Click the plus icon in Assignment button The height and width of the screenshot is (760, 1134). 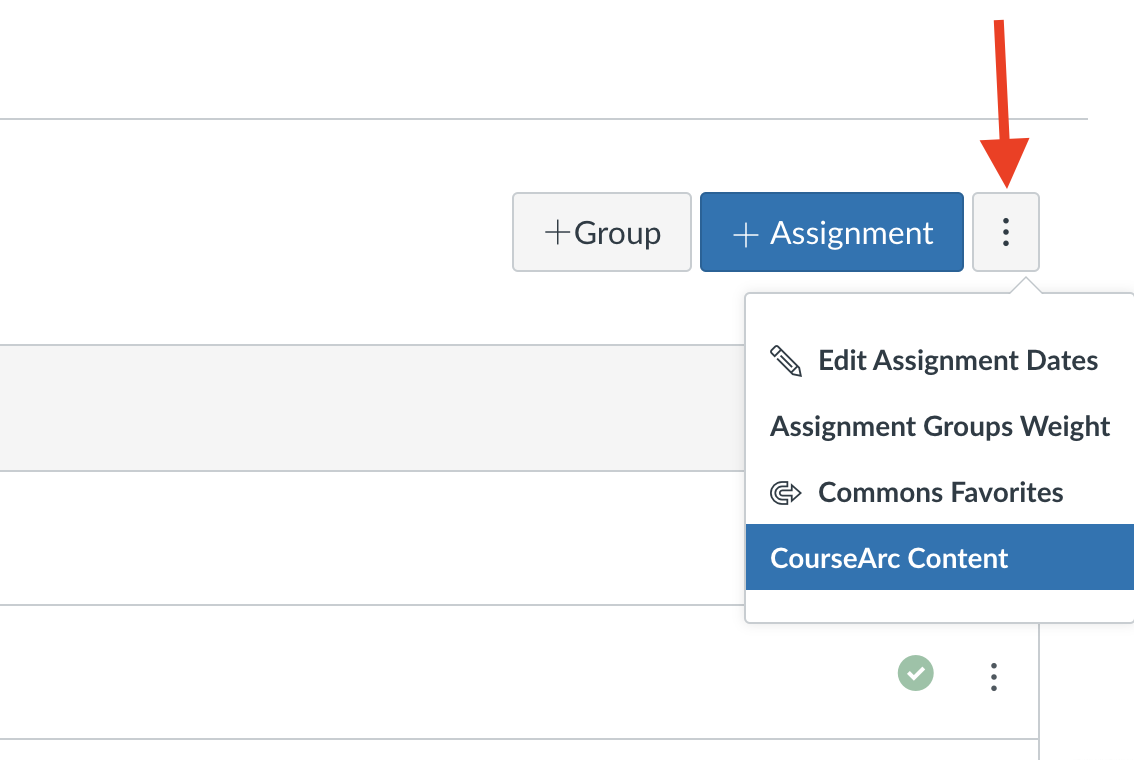(x=745, y=234)
